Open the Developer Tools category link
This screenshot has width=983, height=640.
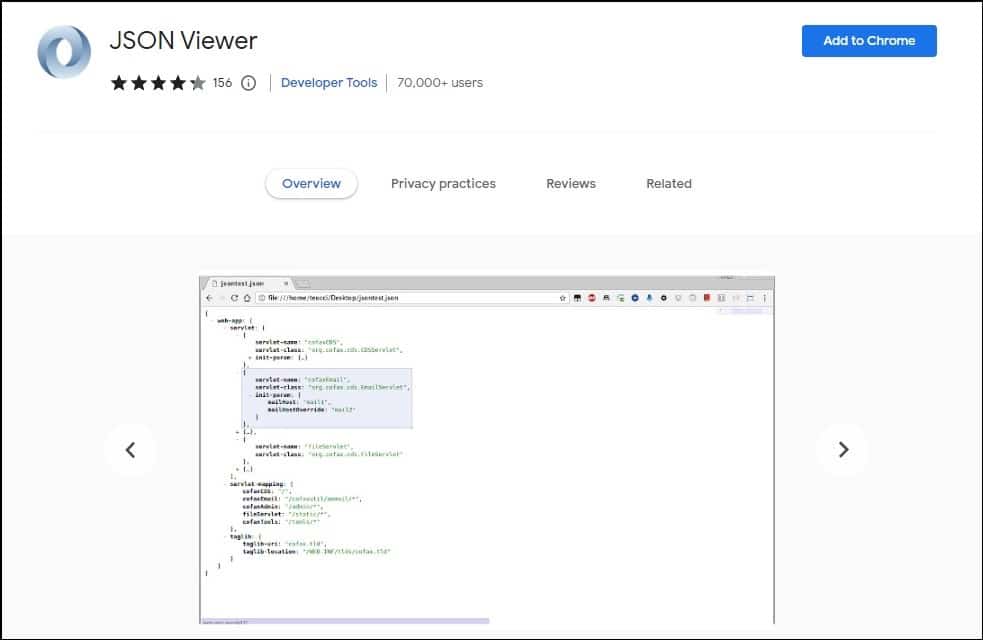click(x=329, y=83)
